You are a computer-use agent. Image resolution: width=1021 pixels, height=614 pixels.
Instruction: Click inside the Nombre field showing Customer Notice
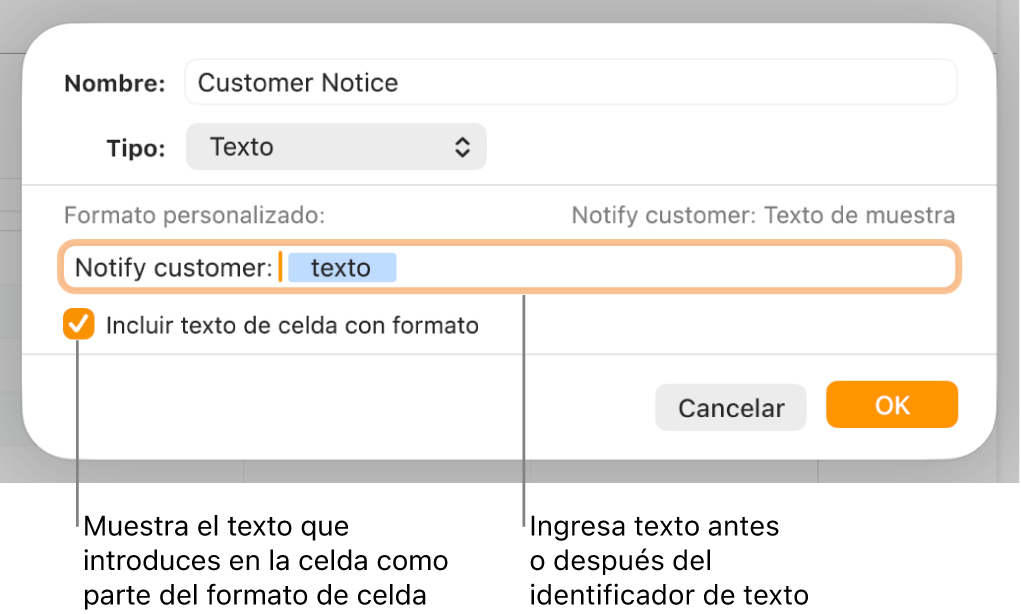point(570,83)
